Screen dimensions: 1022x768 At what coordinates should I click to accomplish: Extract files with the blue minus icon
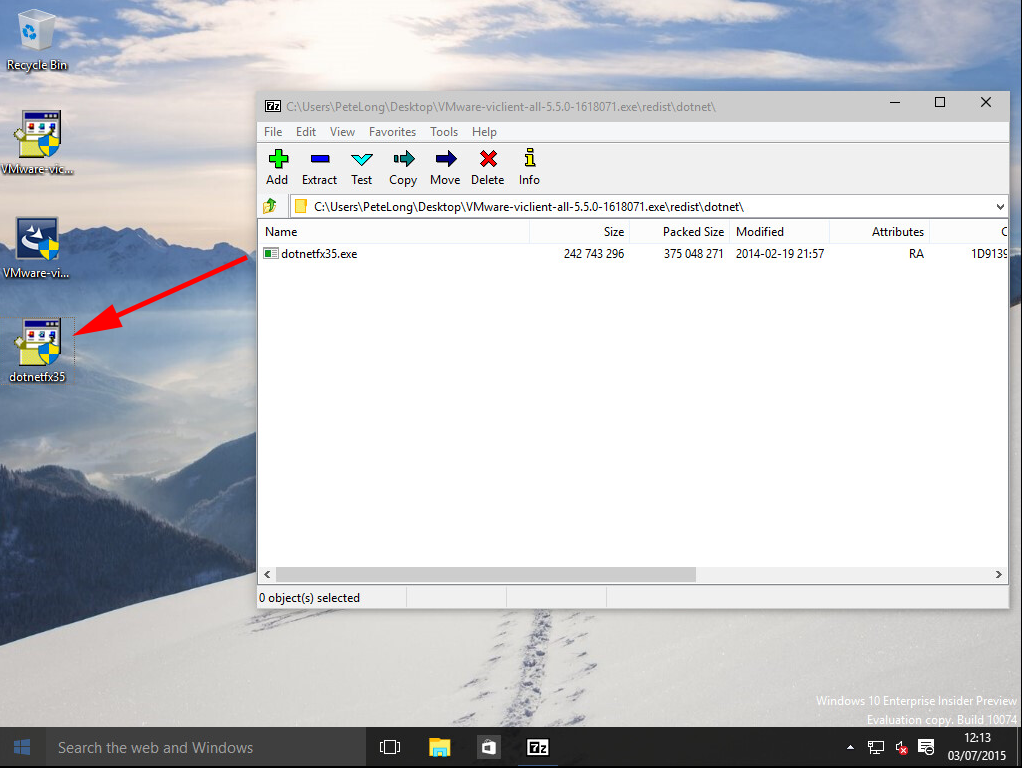319,158
